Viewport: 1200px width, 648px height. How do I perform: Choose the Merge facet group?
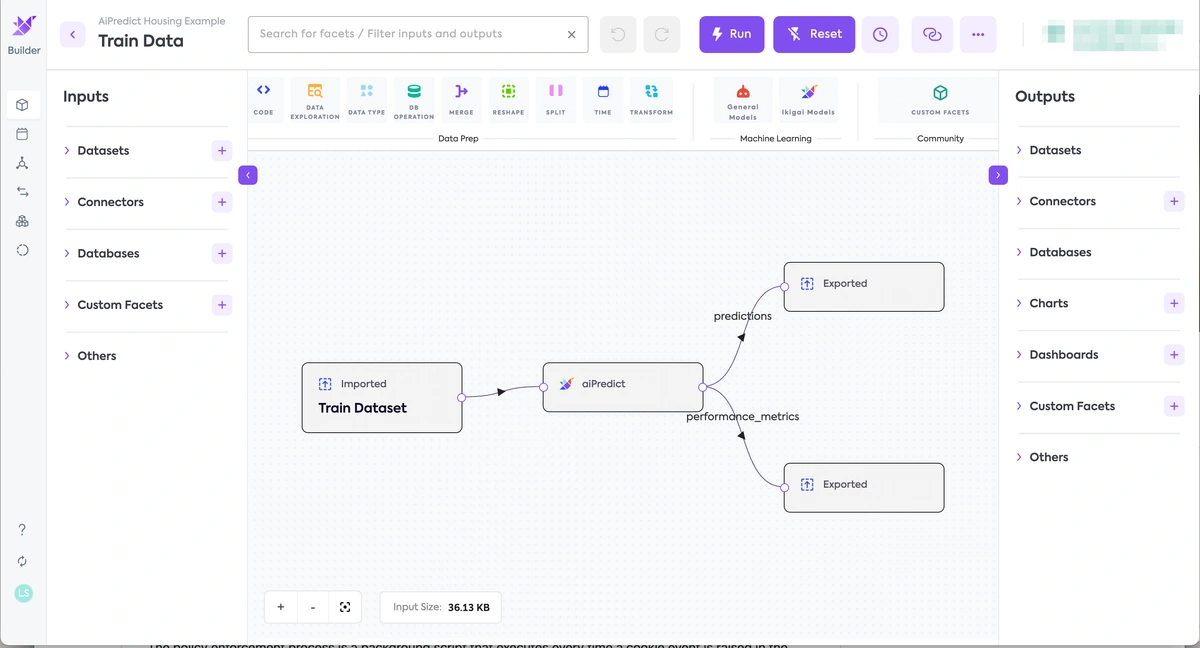461,100
